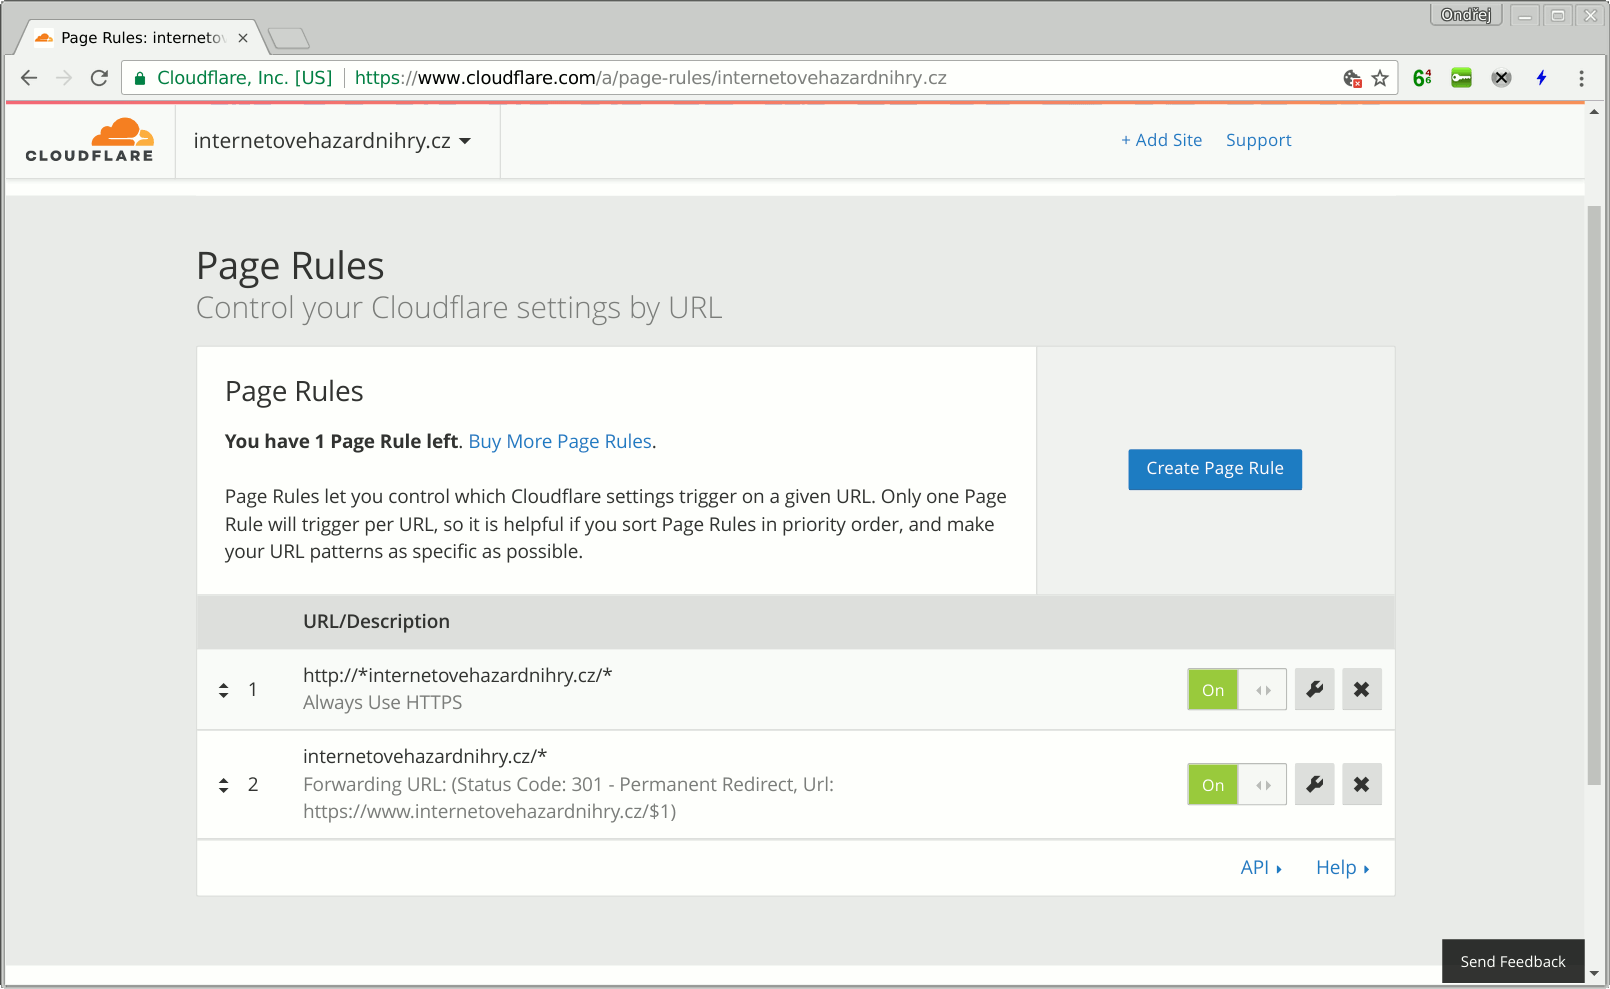The height and width of the screenshot is (989, 1610).
Task: Bookmark this page with the star icon
Action: pyautogui.click(x=1380, y=78)
